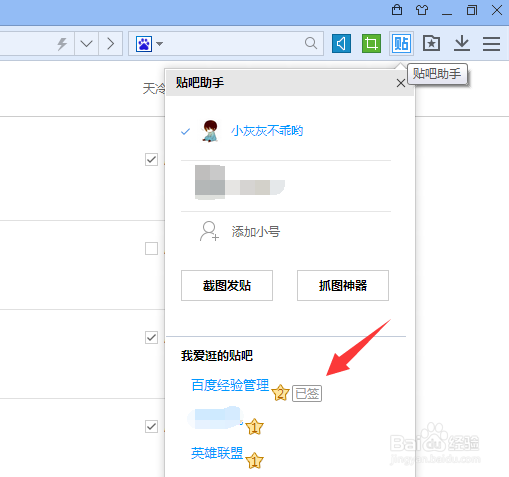Open the blurred tieba link
The width and height of the screenshot is (509, 477).
tap(215, 417)
